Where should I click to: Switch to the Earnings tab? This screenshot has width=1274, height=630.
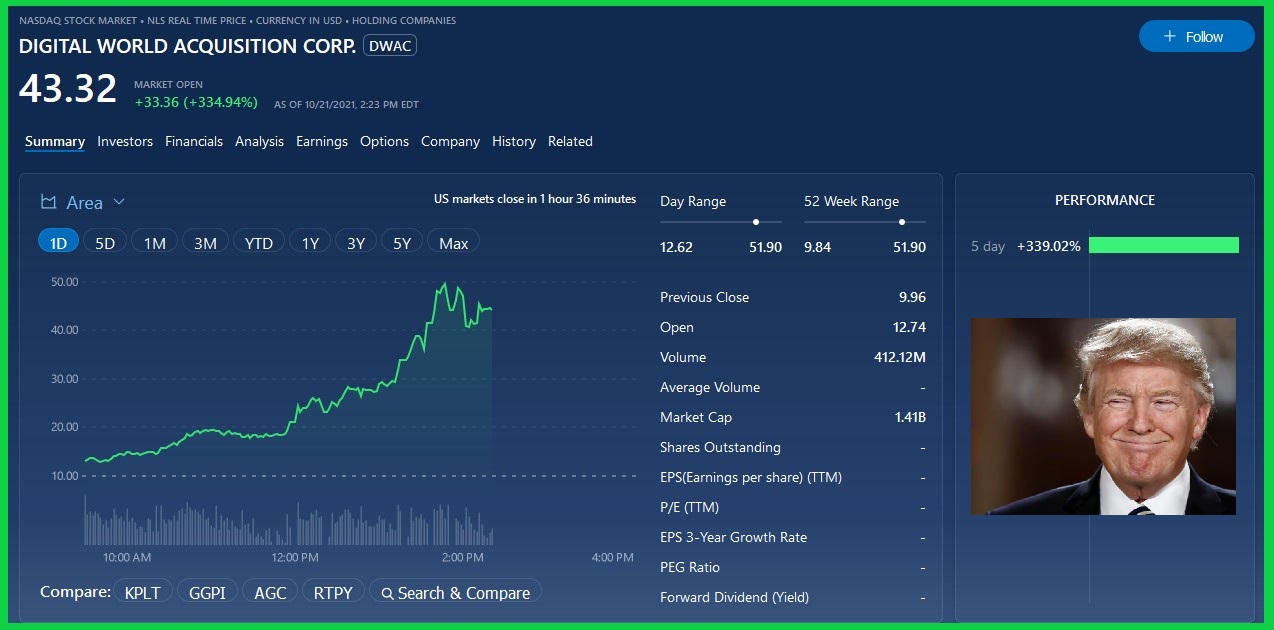[322, 142]
